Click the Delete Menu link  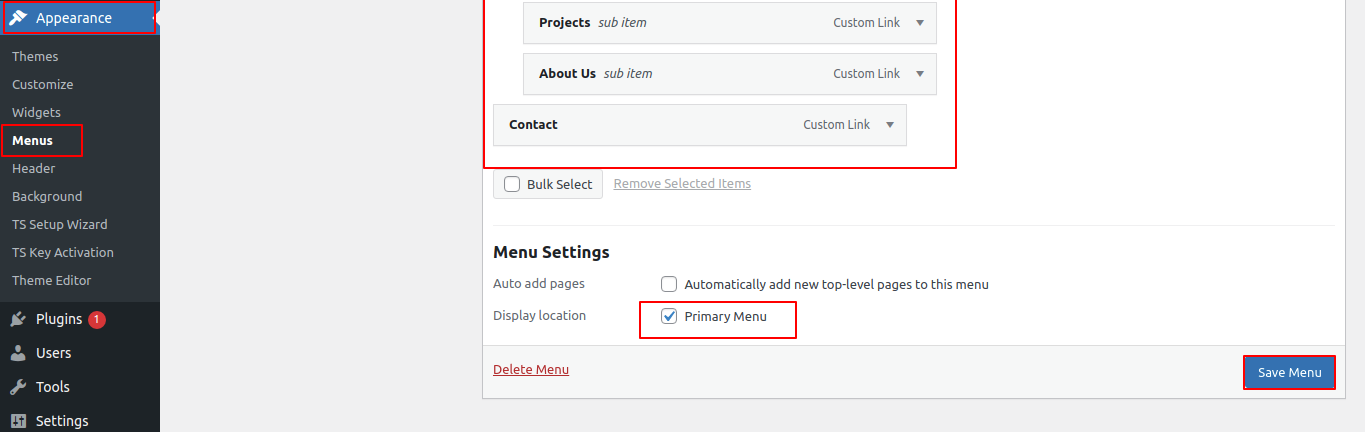click(531, 370)
